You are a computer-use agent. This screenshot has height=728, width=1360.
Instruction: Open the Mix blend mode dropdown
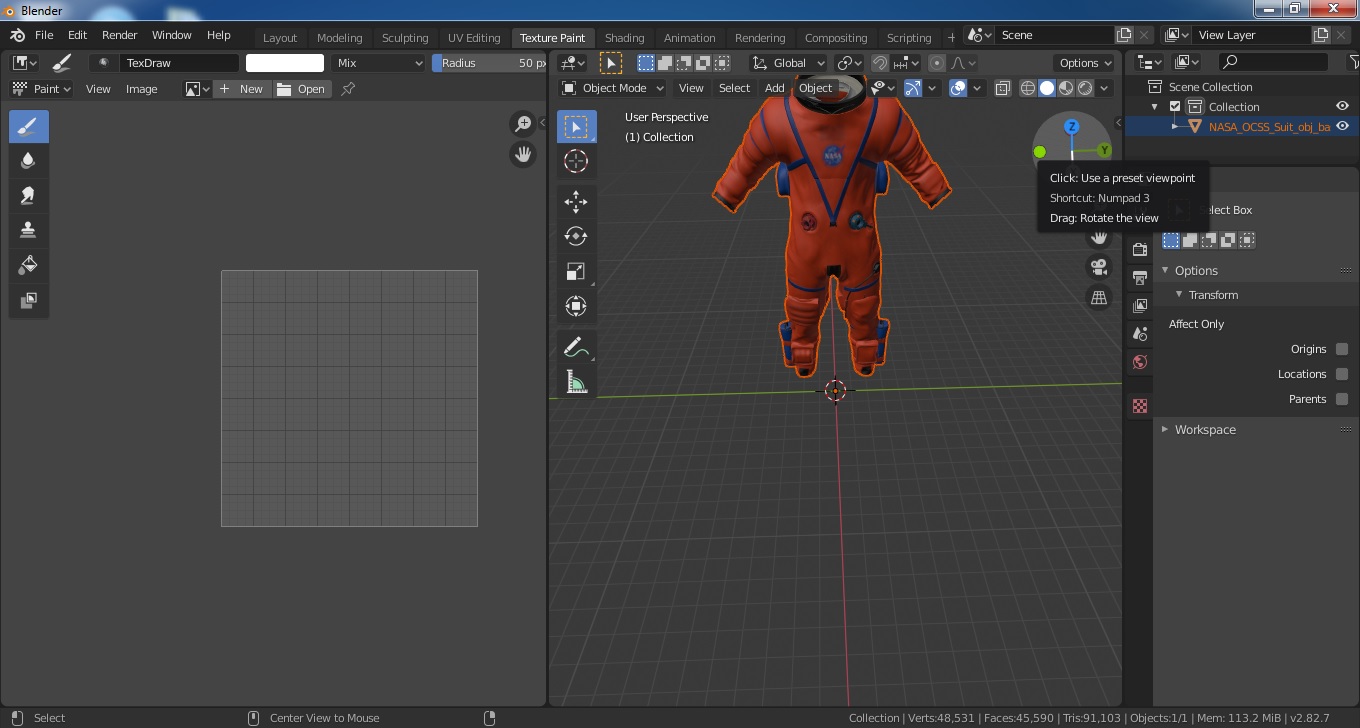click(379, 63)
